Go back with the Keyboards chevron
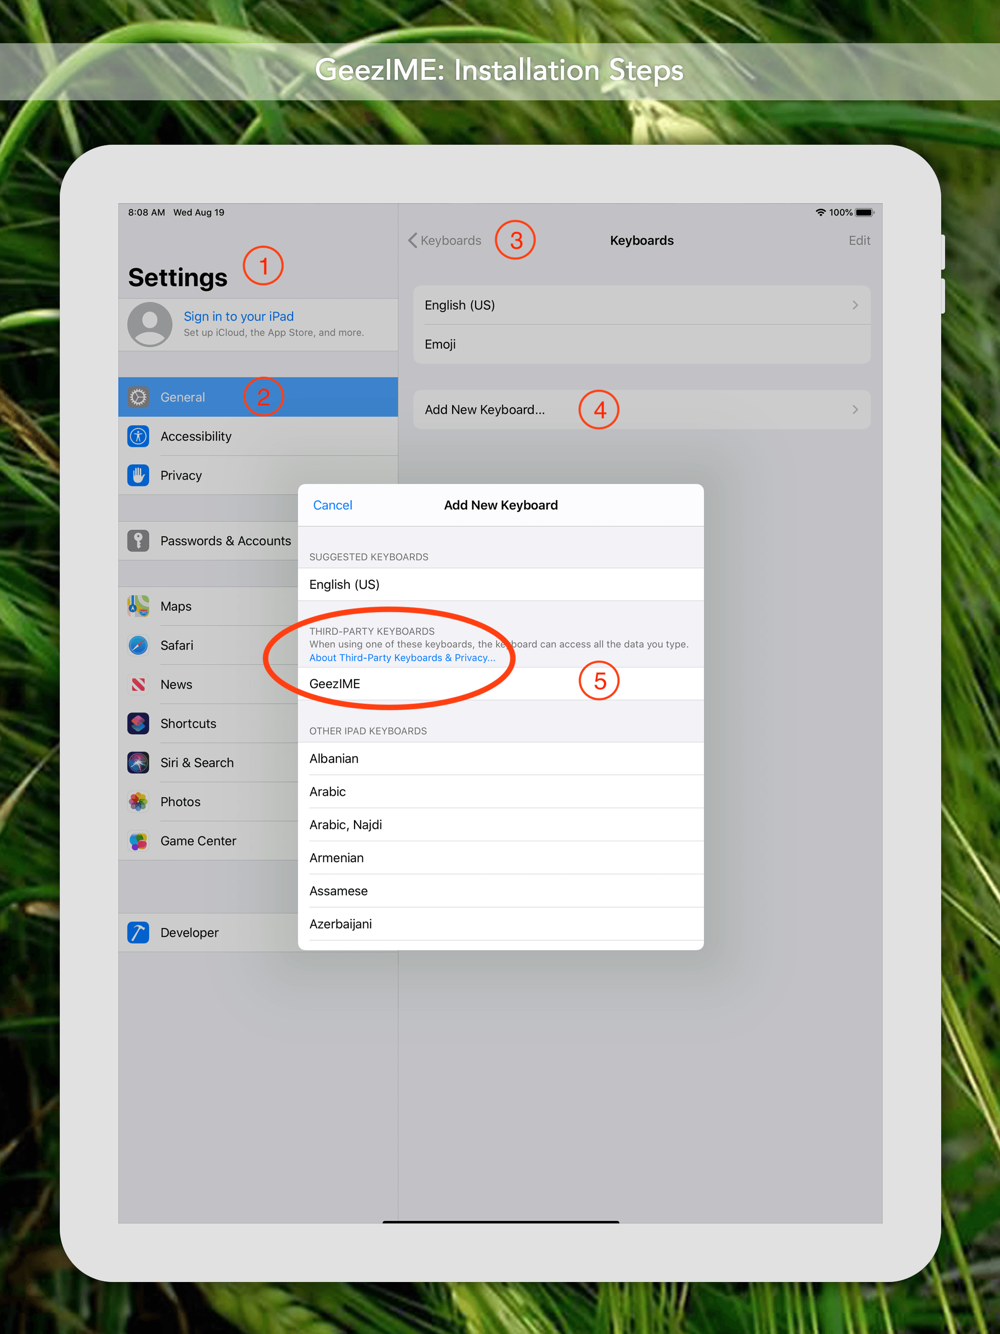The height and width of the screenshot is (1334, 1000). pos(412,240)
